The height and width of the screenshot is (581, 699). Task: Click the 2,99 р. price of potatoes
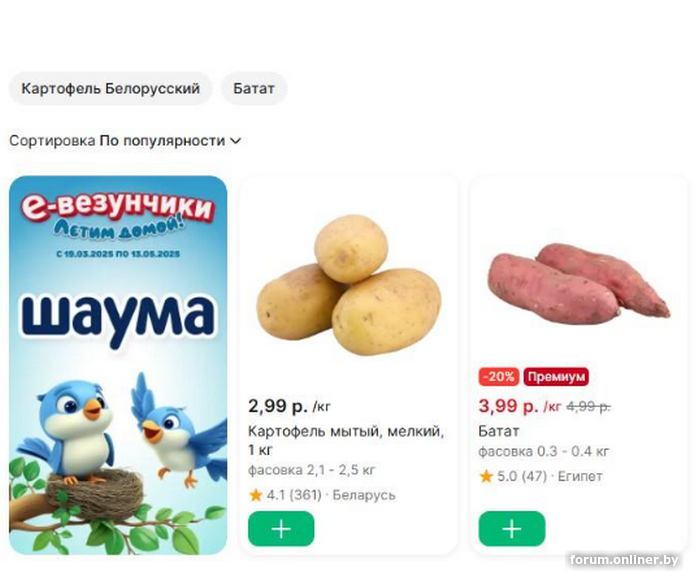pos(278,406)
